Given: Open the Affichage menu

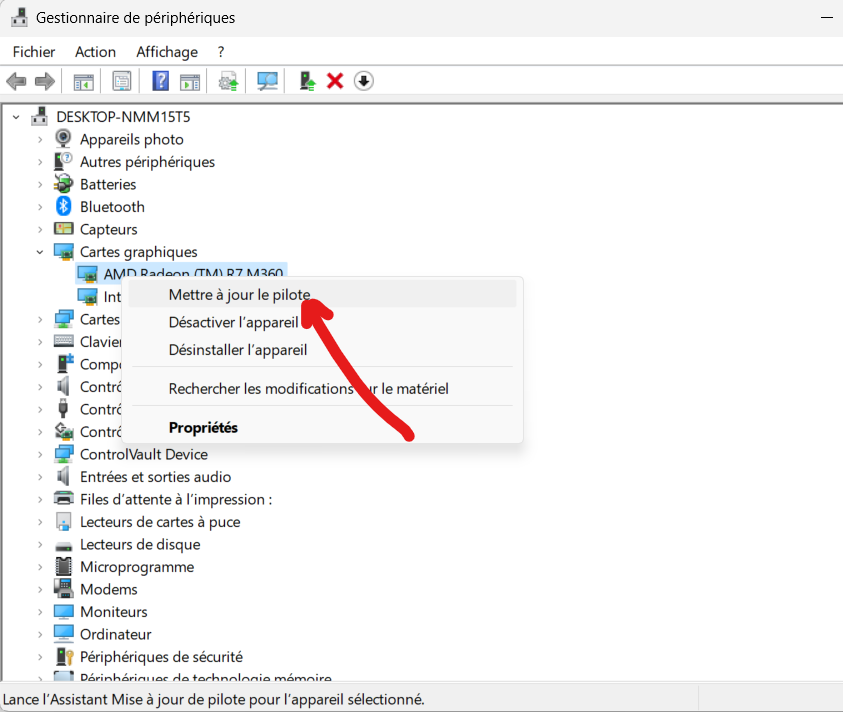Looking at the screenshot, I should tap(166, 51).
